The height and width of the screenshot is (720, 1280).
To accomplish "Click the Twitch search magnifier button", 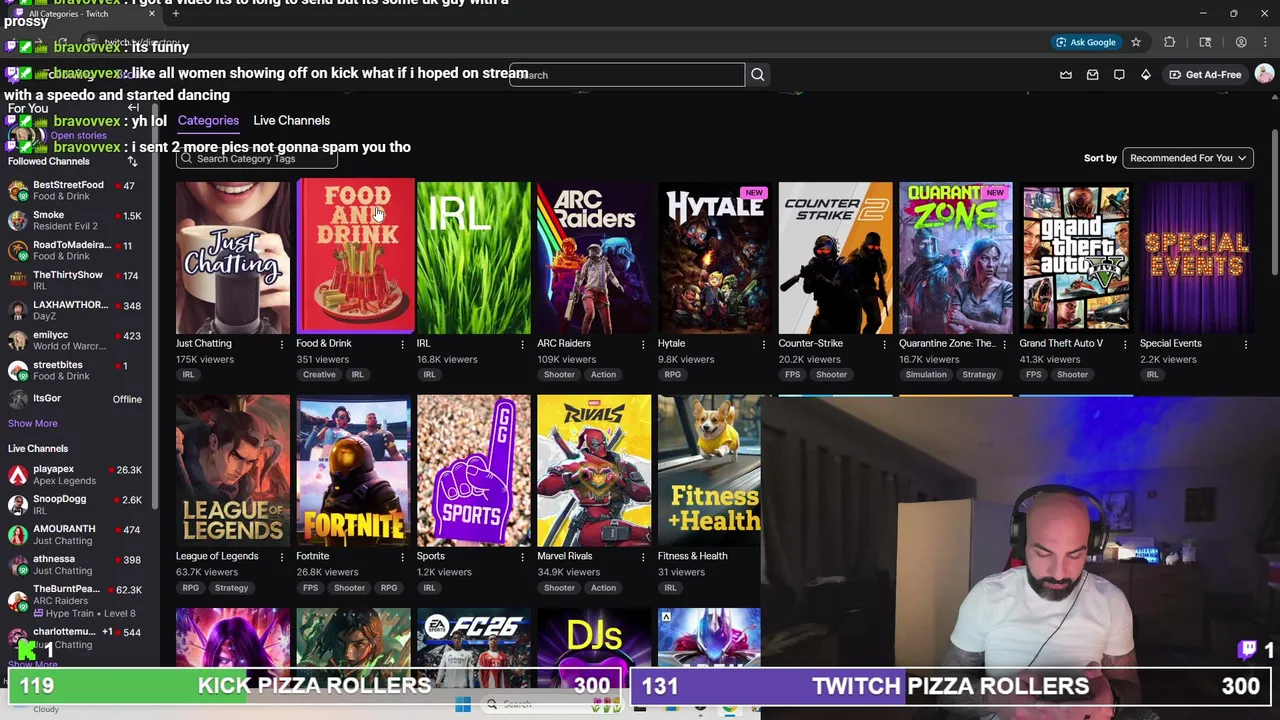I will pyautogui.click(x=758, y=75).
